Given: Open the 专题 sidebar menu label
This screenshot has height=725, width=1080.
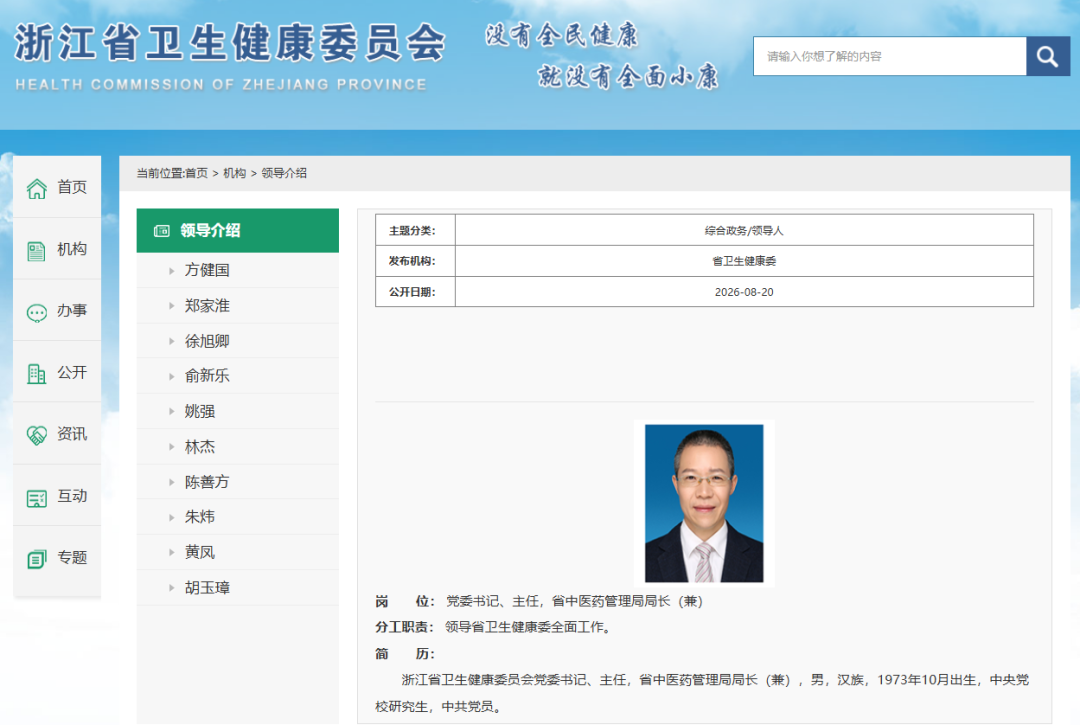Looking at the screenshot, I should [72, 557].
